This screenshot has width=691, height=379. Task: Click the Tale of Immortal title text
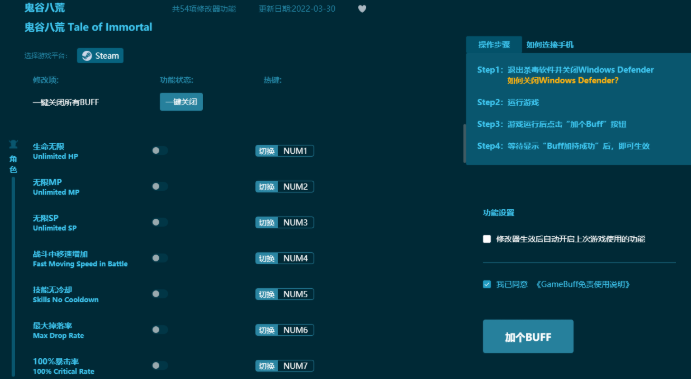click(110, 27)
